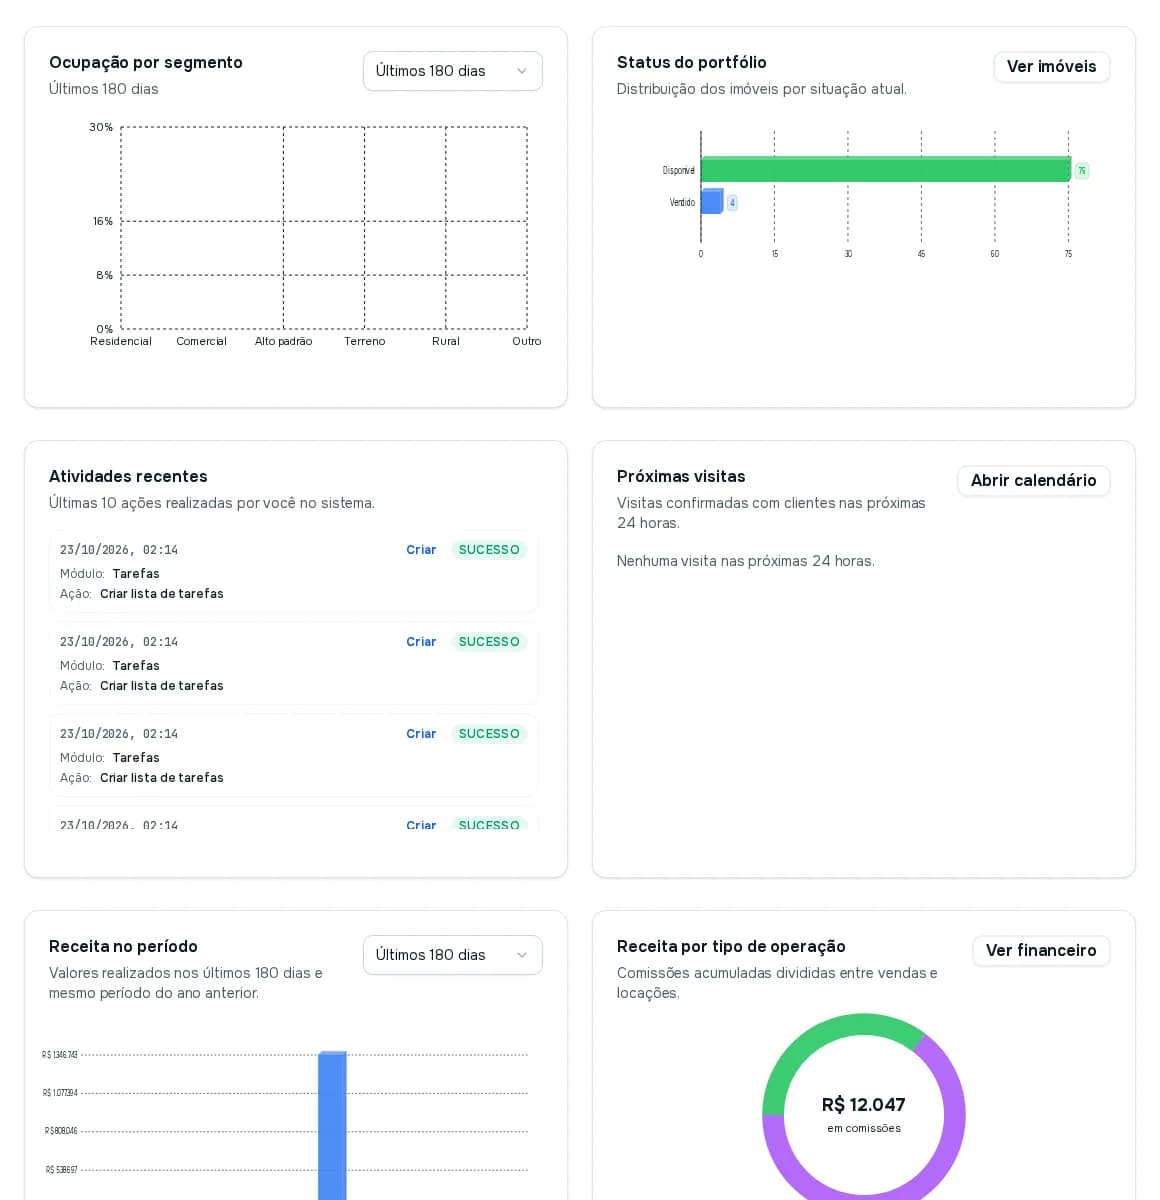Click the Ver financeiro button
This screenshot has width=1160, height=1200.
[1040, 951]
